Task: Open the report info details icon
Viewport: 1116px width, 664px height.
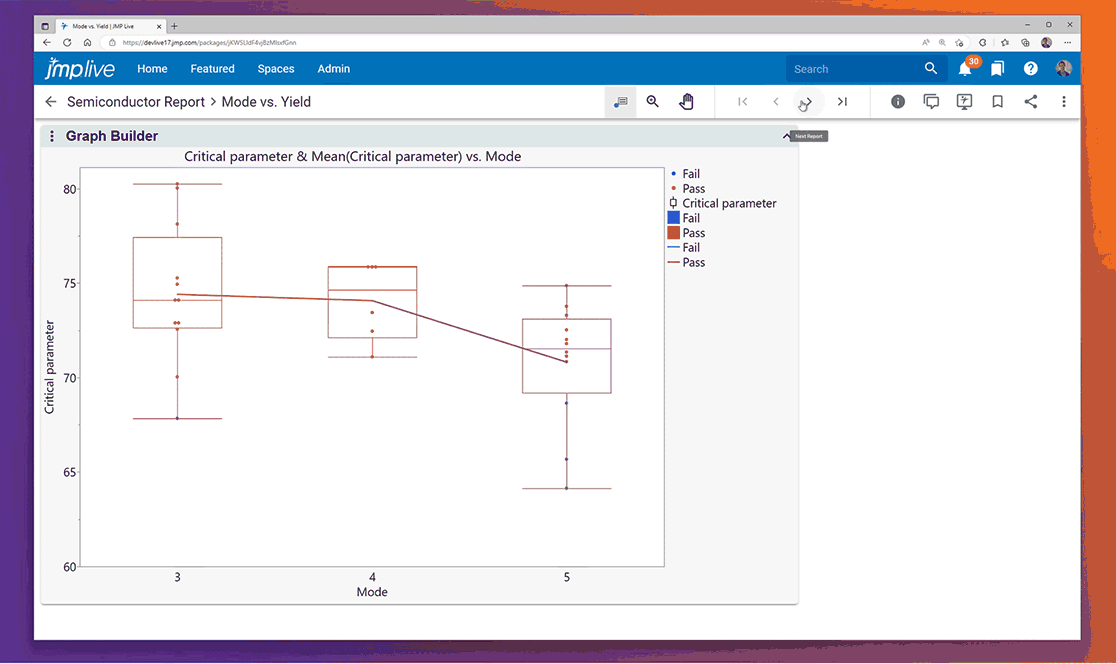Action: 898,102
